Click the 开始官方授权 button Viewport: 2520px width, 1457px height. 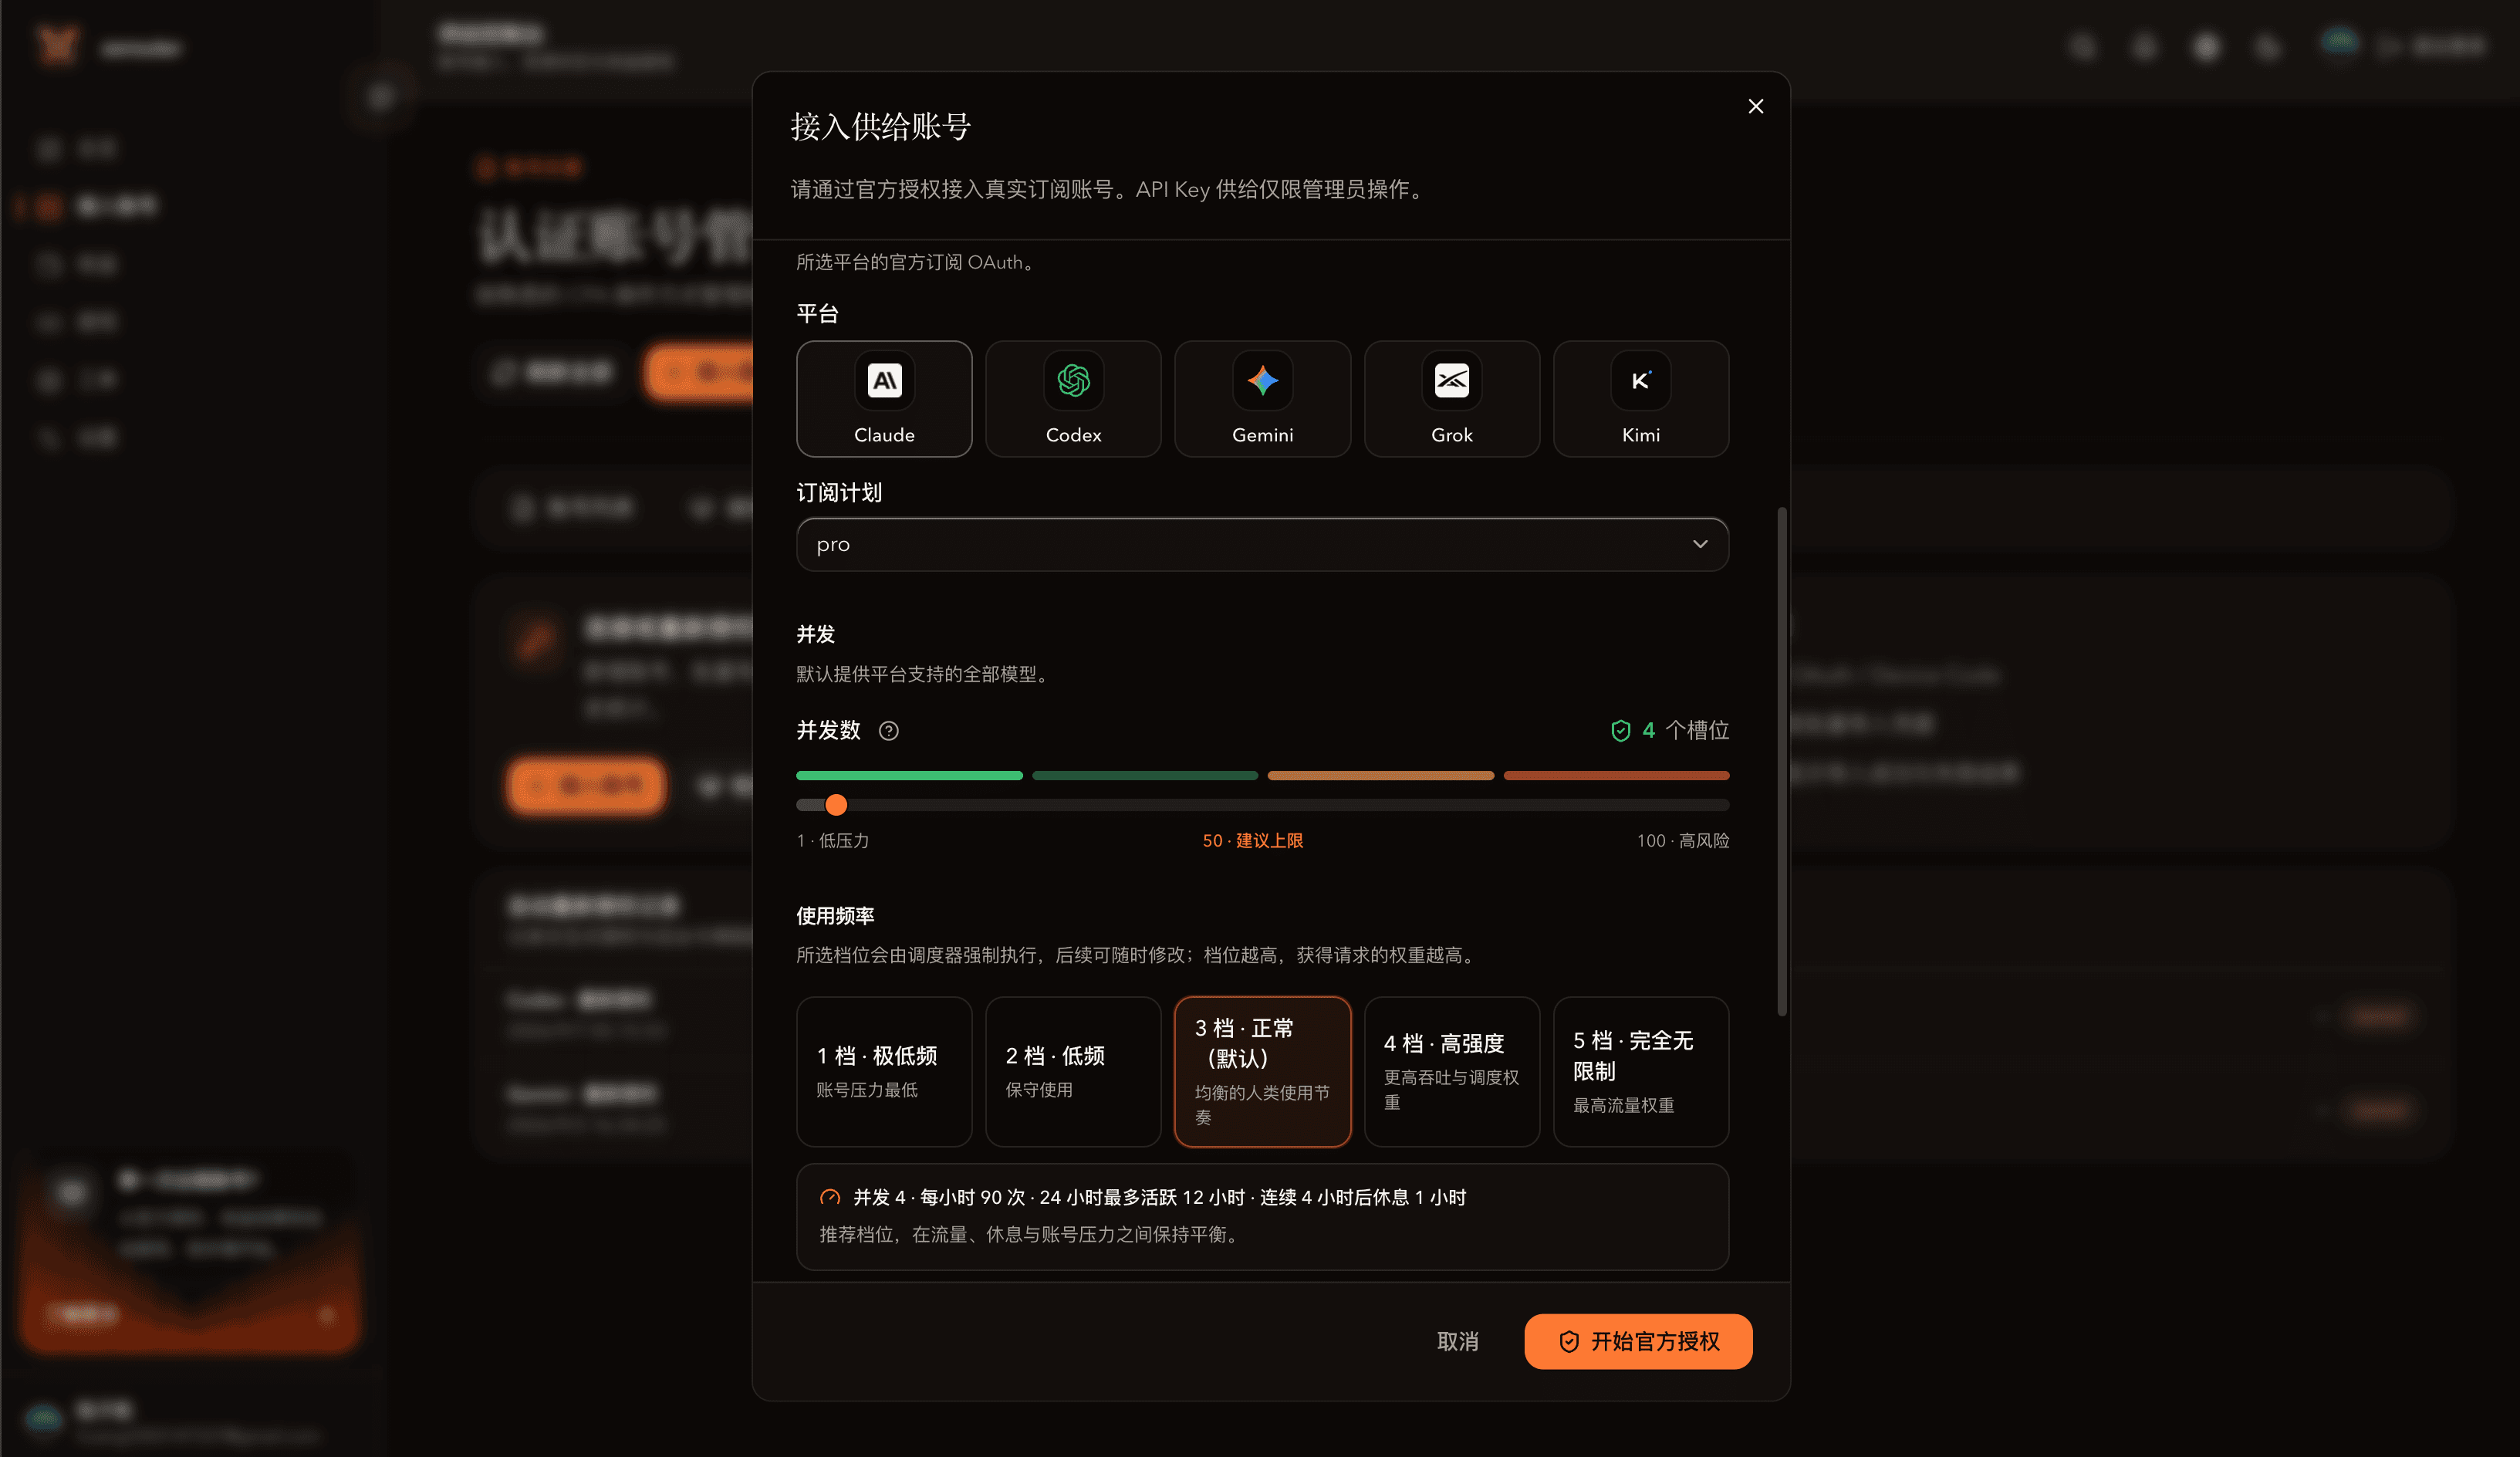click(x=1638, y=1341)
